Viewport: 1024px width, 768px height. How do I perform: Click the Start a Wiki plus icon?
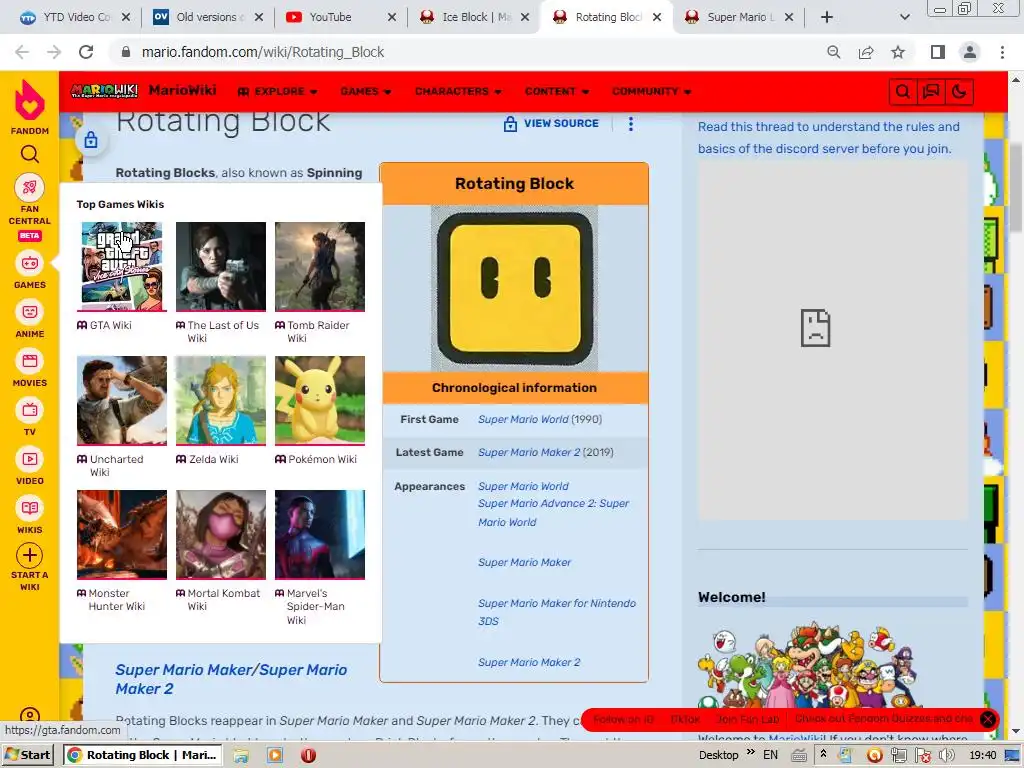pos(29,556)
